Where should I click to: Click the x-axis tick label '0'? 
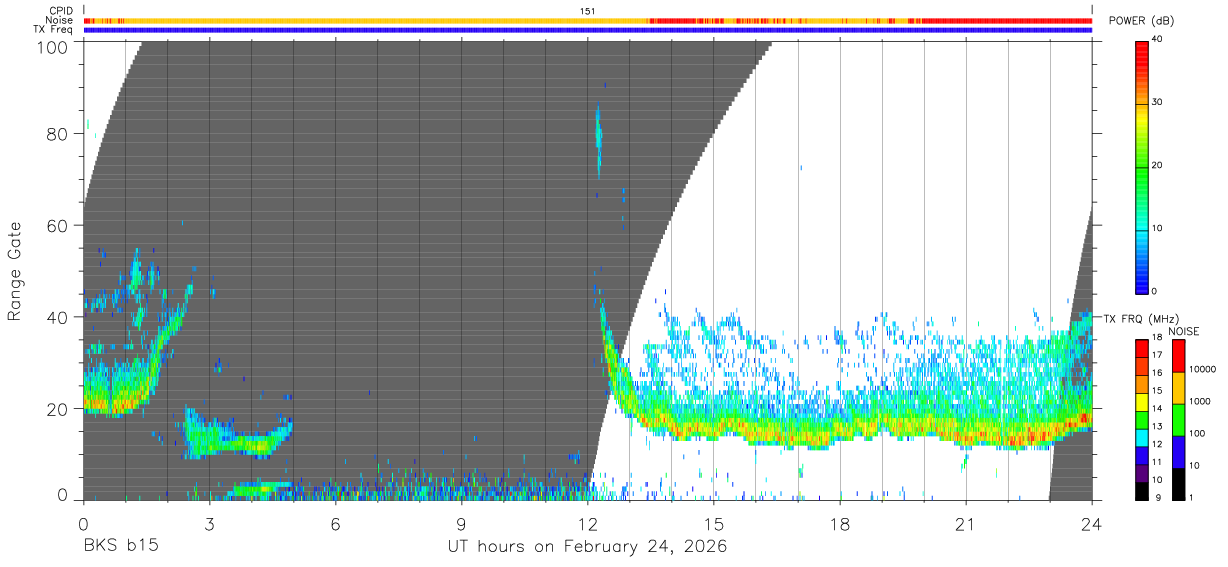tap(83, 523)
